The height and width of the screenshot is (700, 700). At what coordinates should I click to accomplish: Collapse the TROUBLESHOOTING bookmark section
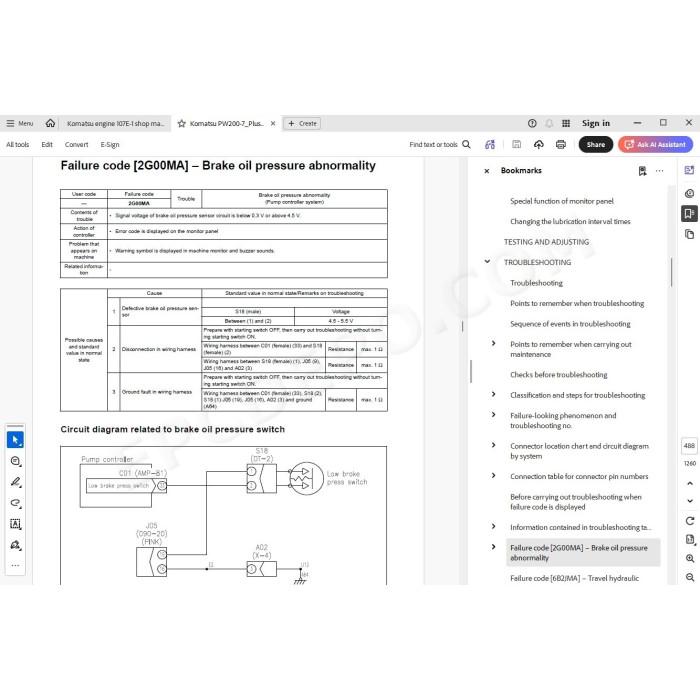[x=487, y=262]
